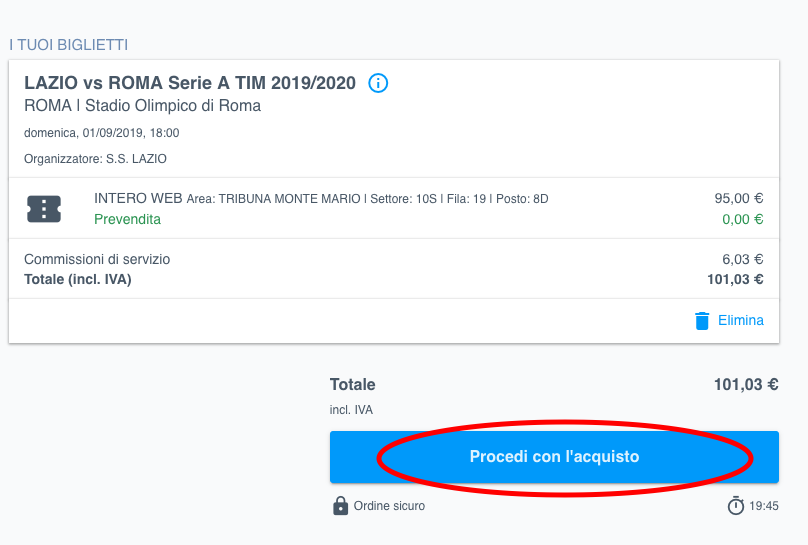
Task: Click the 19:45 countdown timer text
Action: (764, 506)
